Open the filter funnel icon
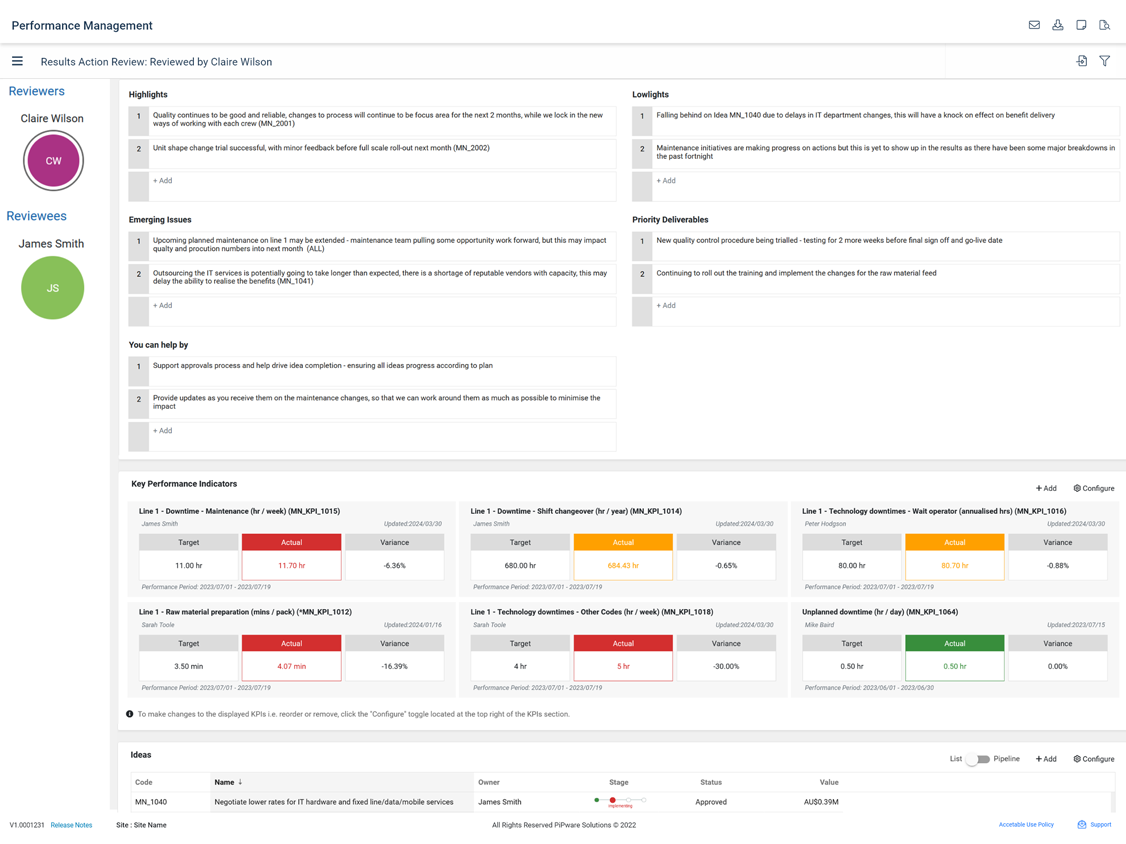1126x844 pixels. pyautogui.click(x=1104, y=61)
